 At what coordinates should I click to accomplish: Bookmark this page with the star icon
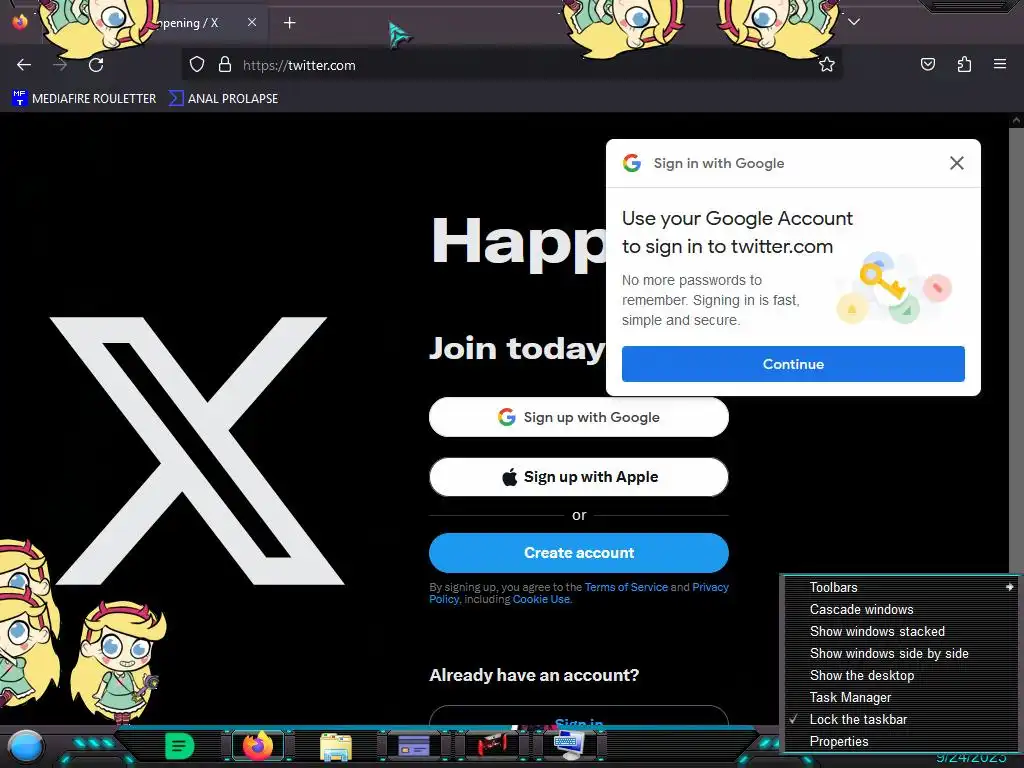(x=827, y=65)
